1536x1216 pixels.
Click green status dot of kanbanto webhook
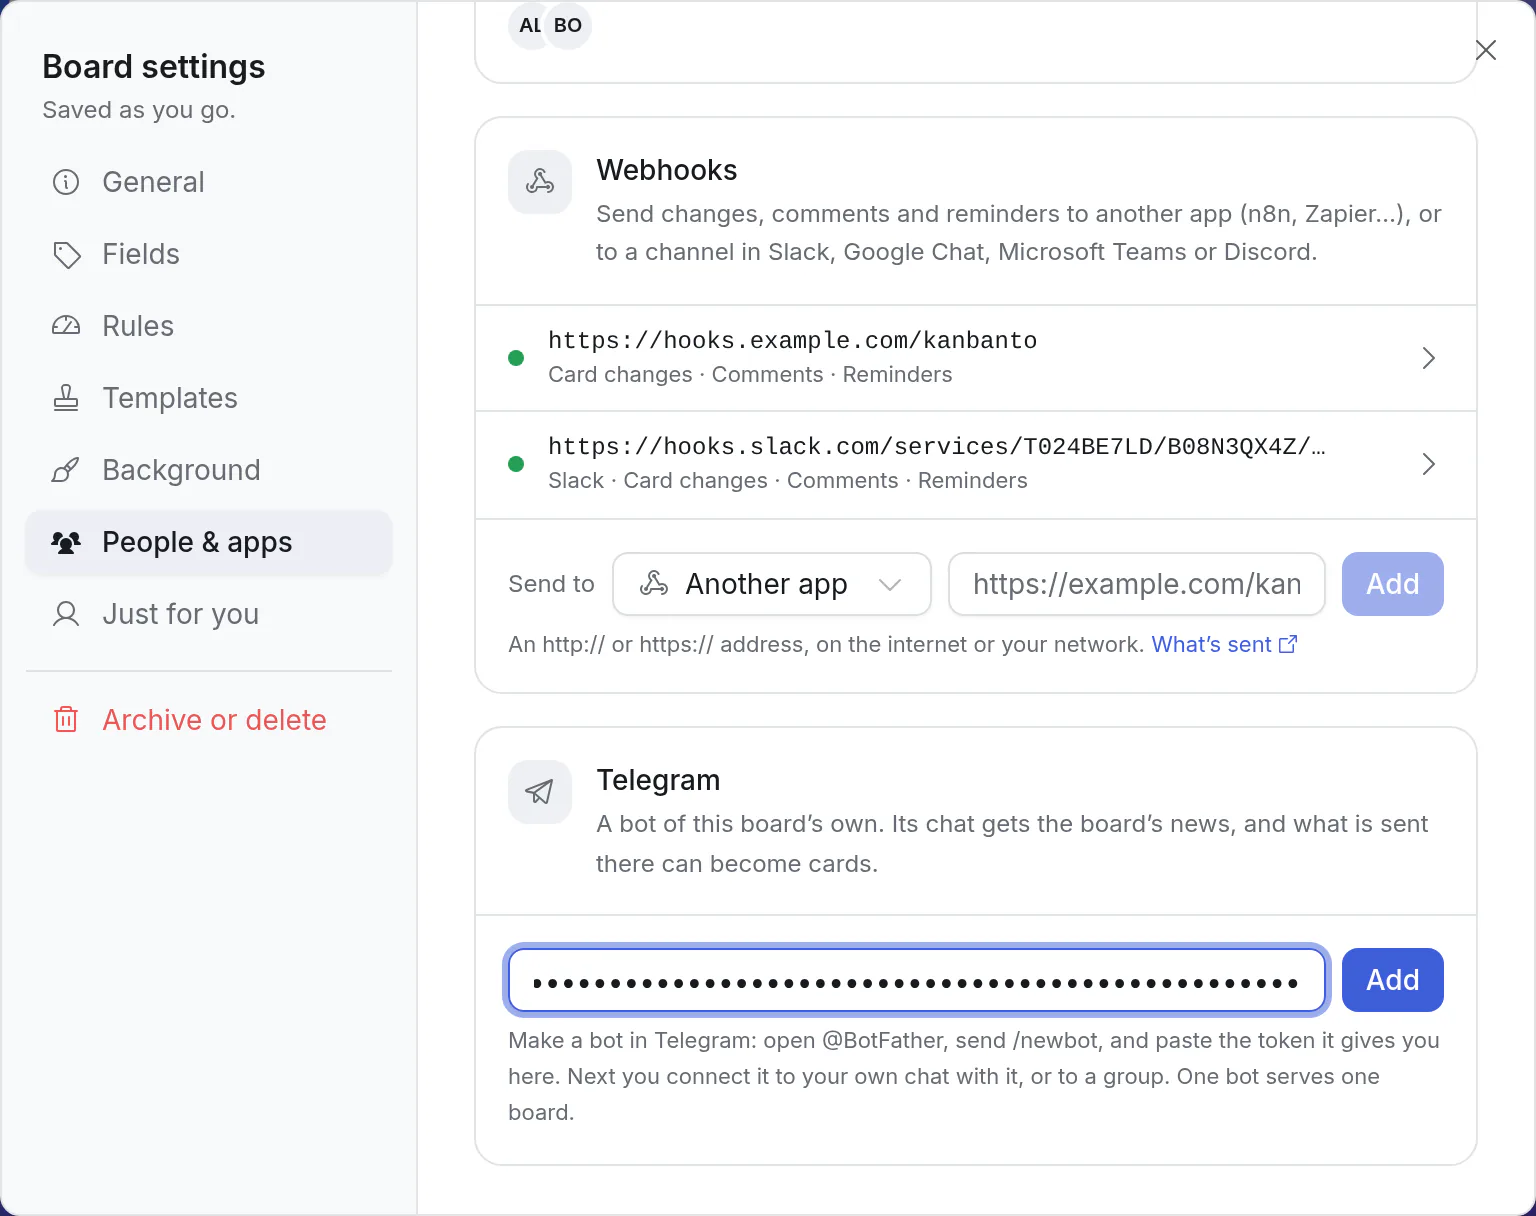coord(516,358)
